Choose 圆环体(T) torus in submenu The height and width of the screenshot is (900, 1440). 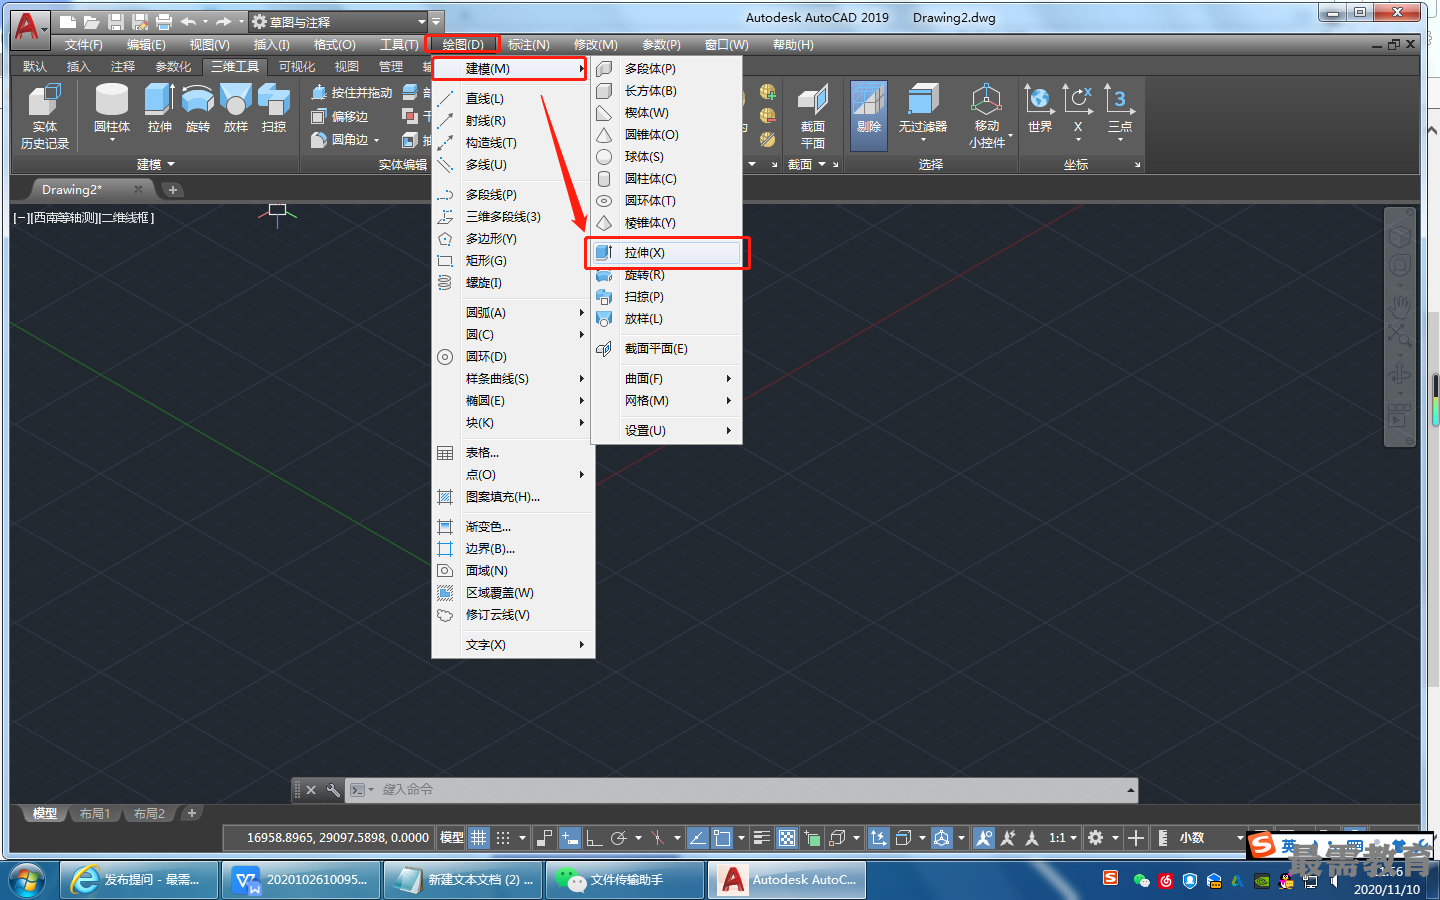pyautogui.click(x=667, y=201)
